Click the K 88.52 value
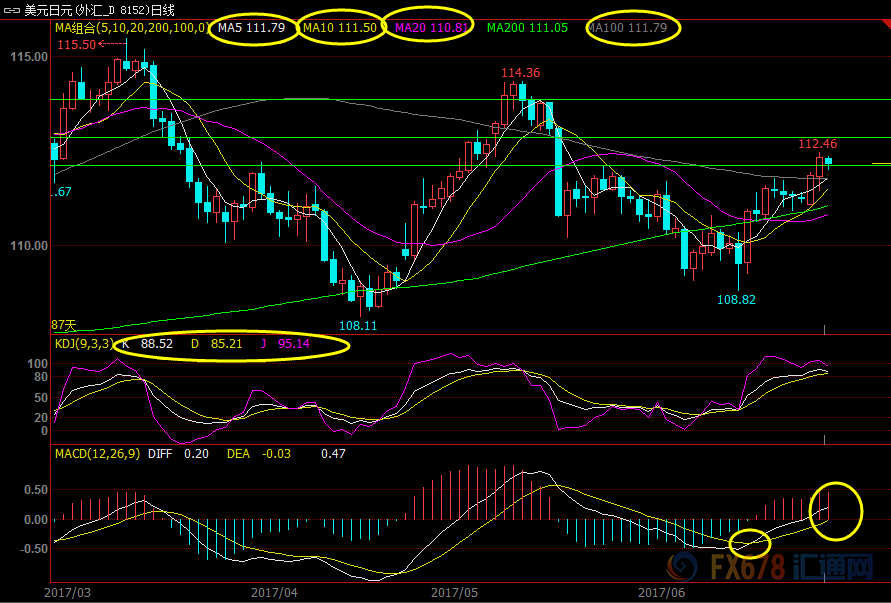The height and width of the screenshot is (603, 891). pyautogui.click(x=148, y=344)
